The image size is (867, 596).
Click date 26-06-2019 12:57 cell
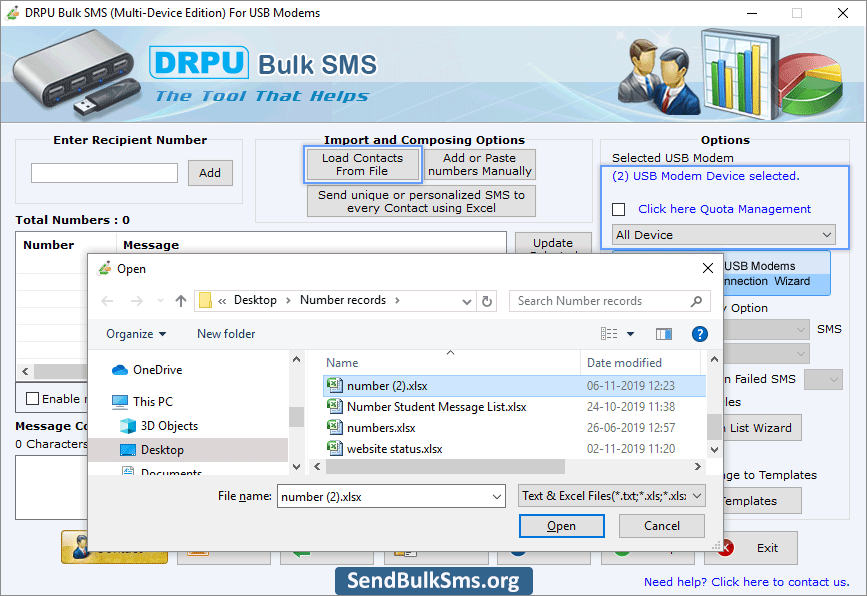[x=630, y=427]
